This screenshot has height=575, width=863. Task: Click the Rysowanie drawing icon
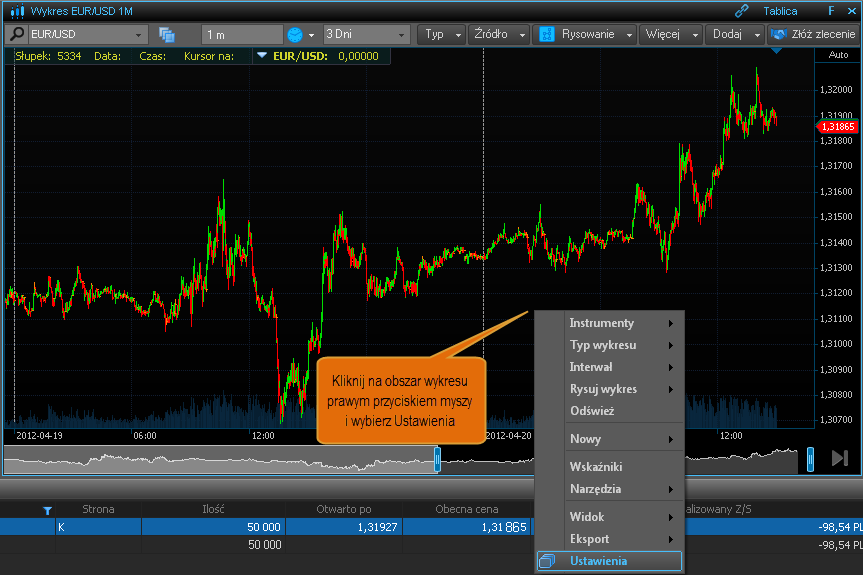click(x=547, y=34)
